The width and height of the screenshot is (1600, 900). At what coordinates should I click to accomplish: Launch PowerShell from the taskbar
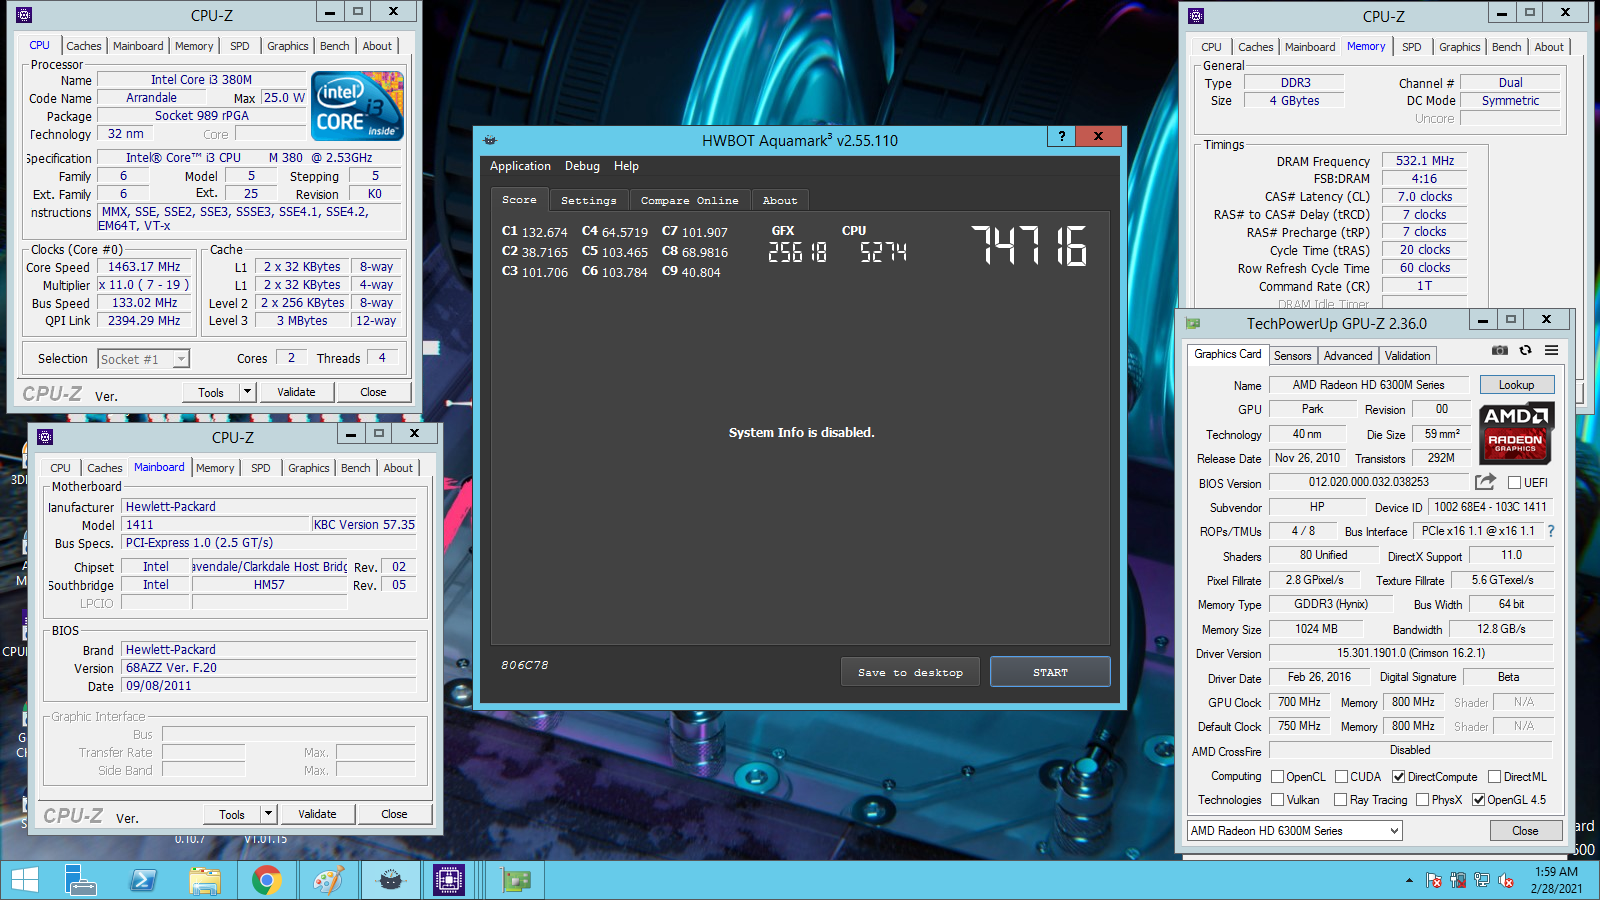[x=143, y=880]
